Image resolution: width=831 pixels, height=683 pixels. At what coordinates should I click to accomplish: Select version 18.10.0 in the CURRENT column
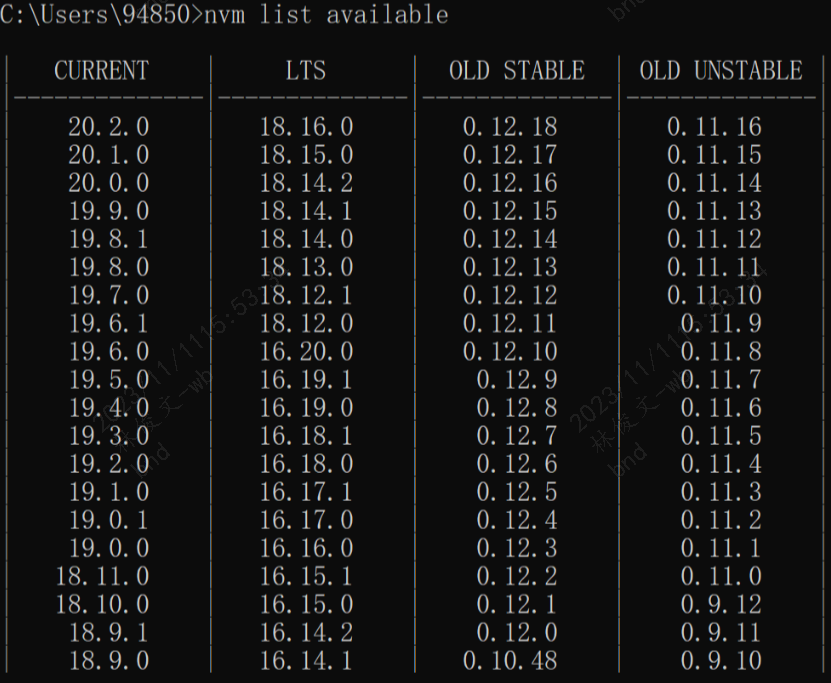click(x=103, y=605)
